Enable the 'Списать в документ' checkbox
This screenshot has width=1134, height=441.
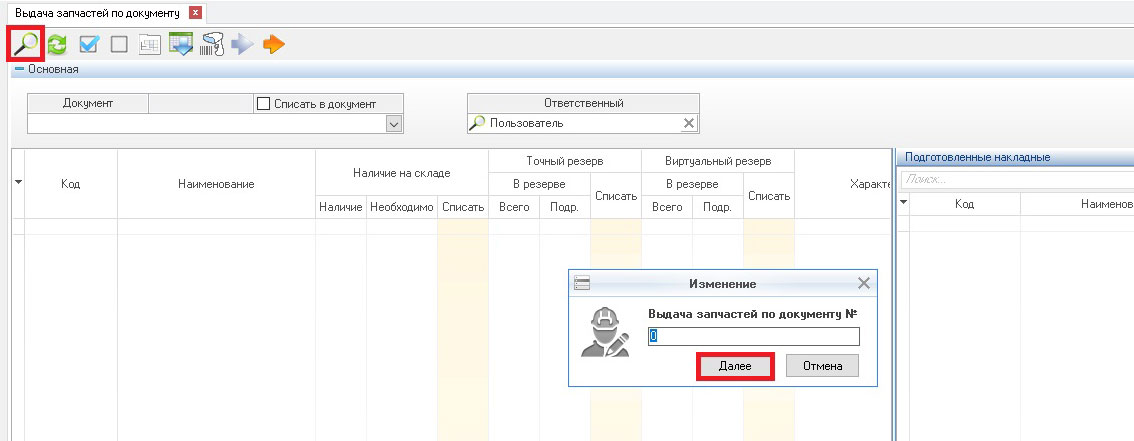[x=264, y=103]
